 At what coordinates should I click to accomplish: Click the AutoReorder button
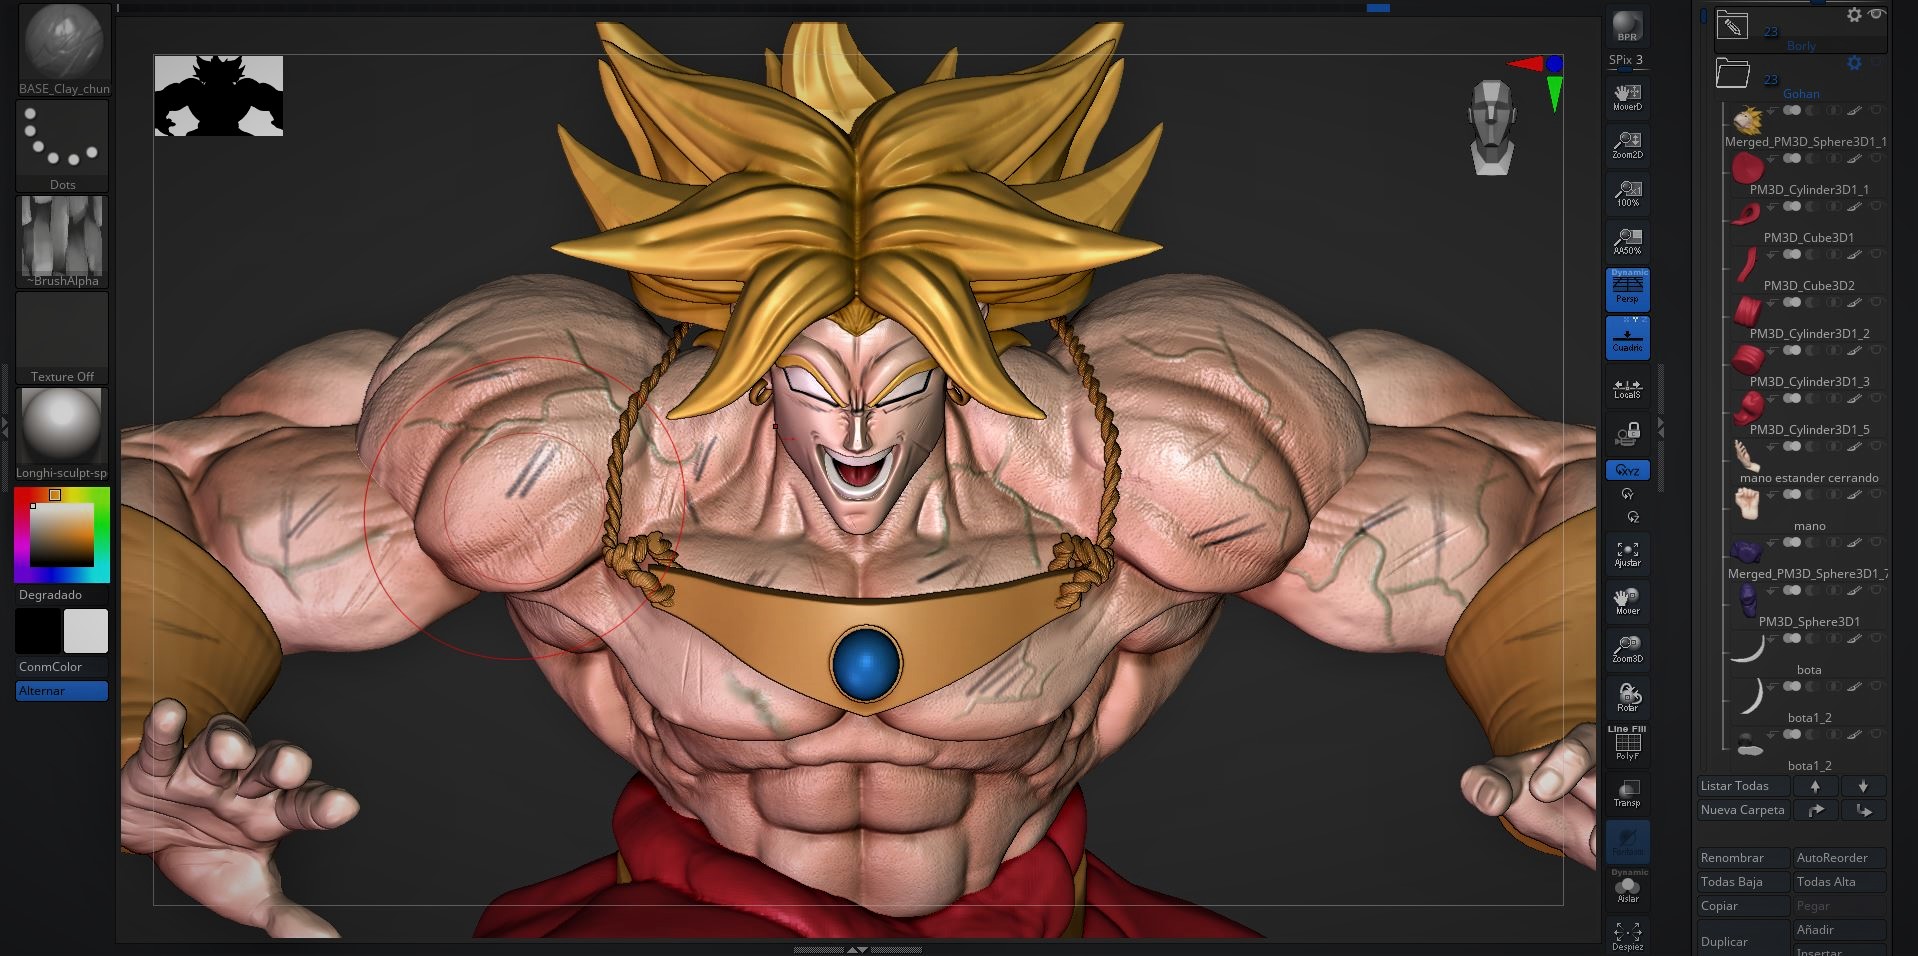1839,858
